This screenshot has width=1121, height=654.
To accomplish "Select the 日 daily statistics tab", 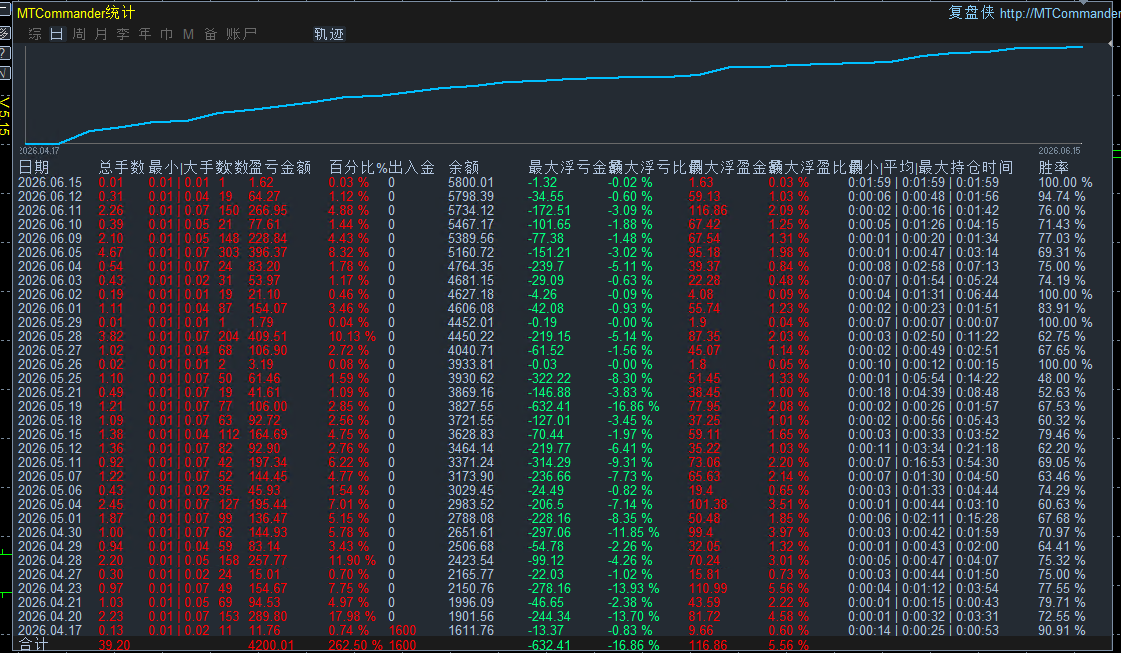I will (x=57, y=34).
